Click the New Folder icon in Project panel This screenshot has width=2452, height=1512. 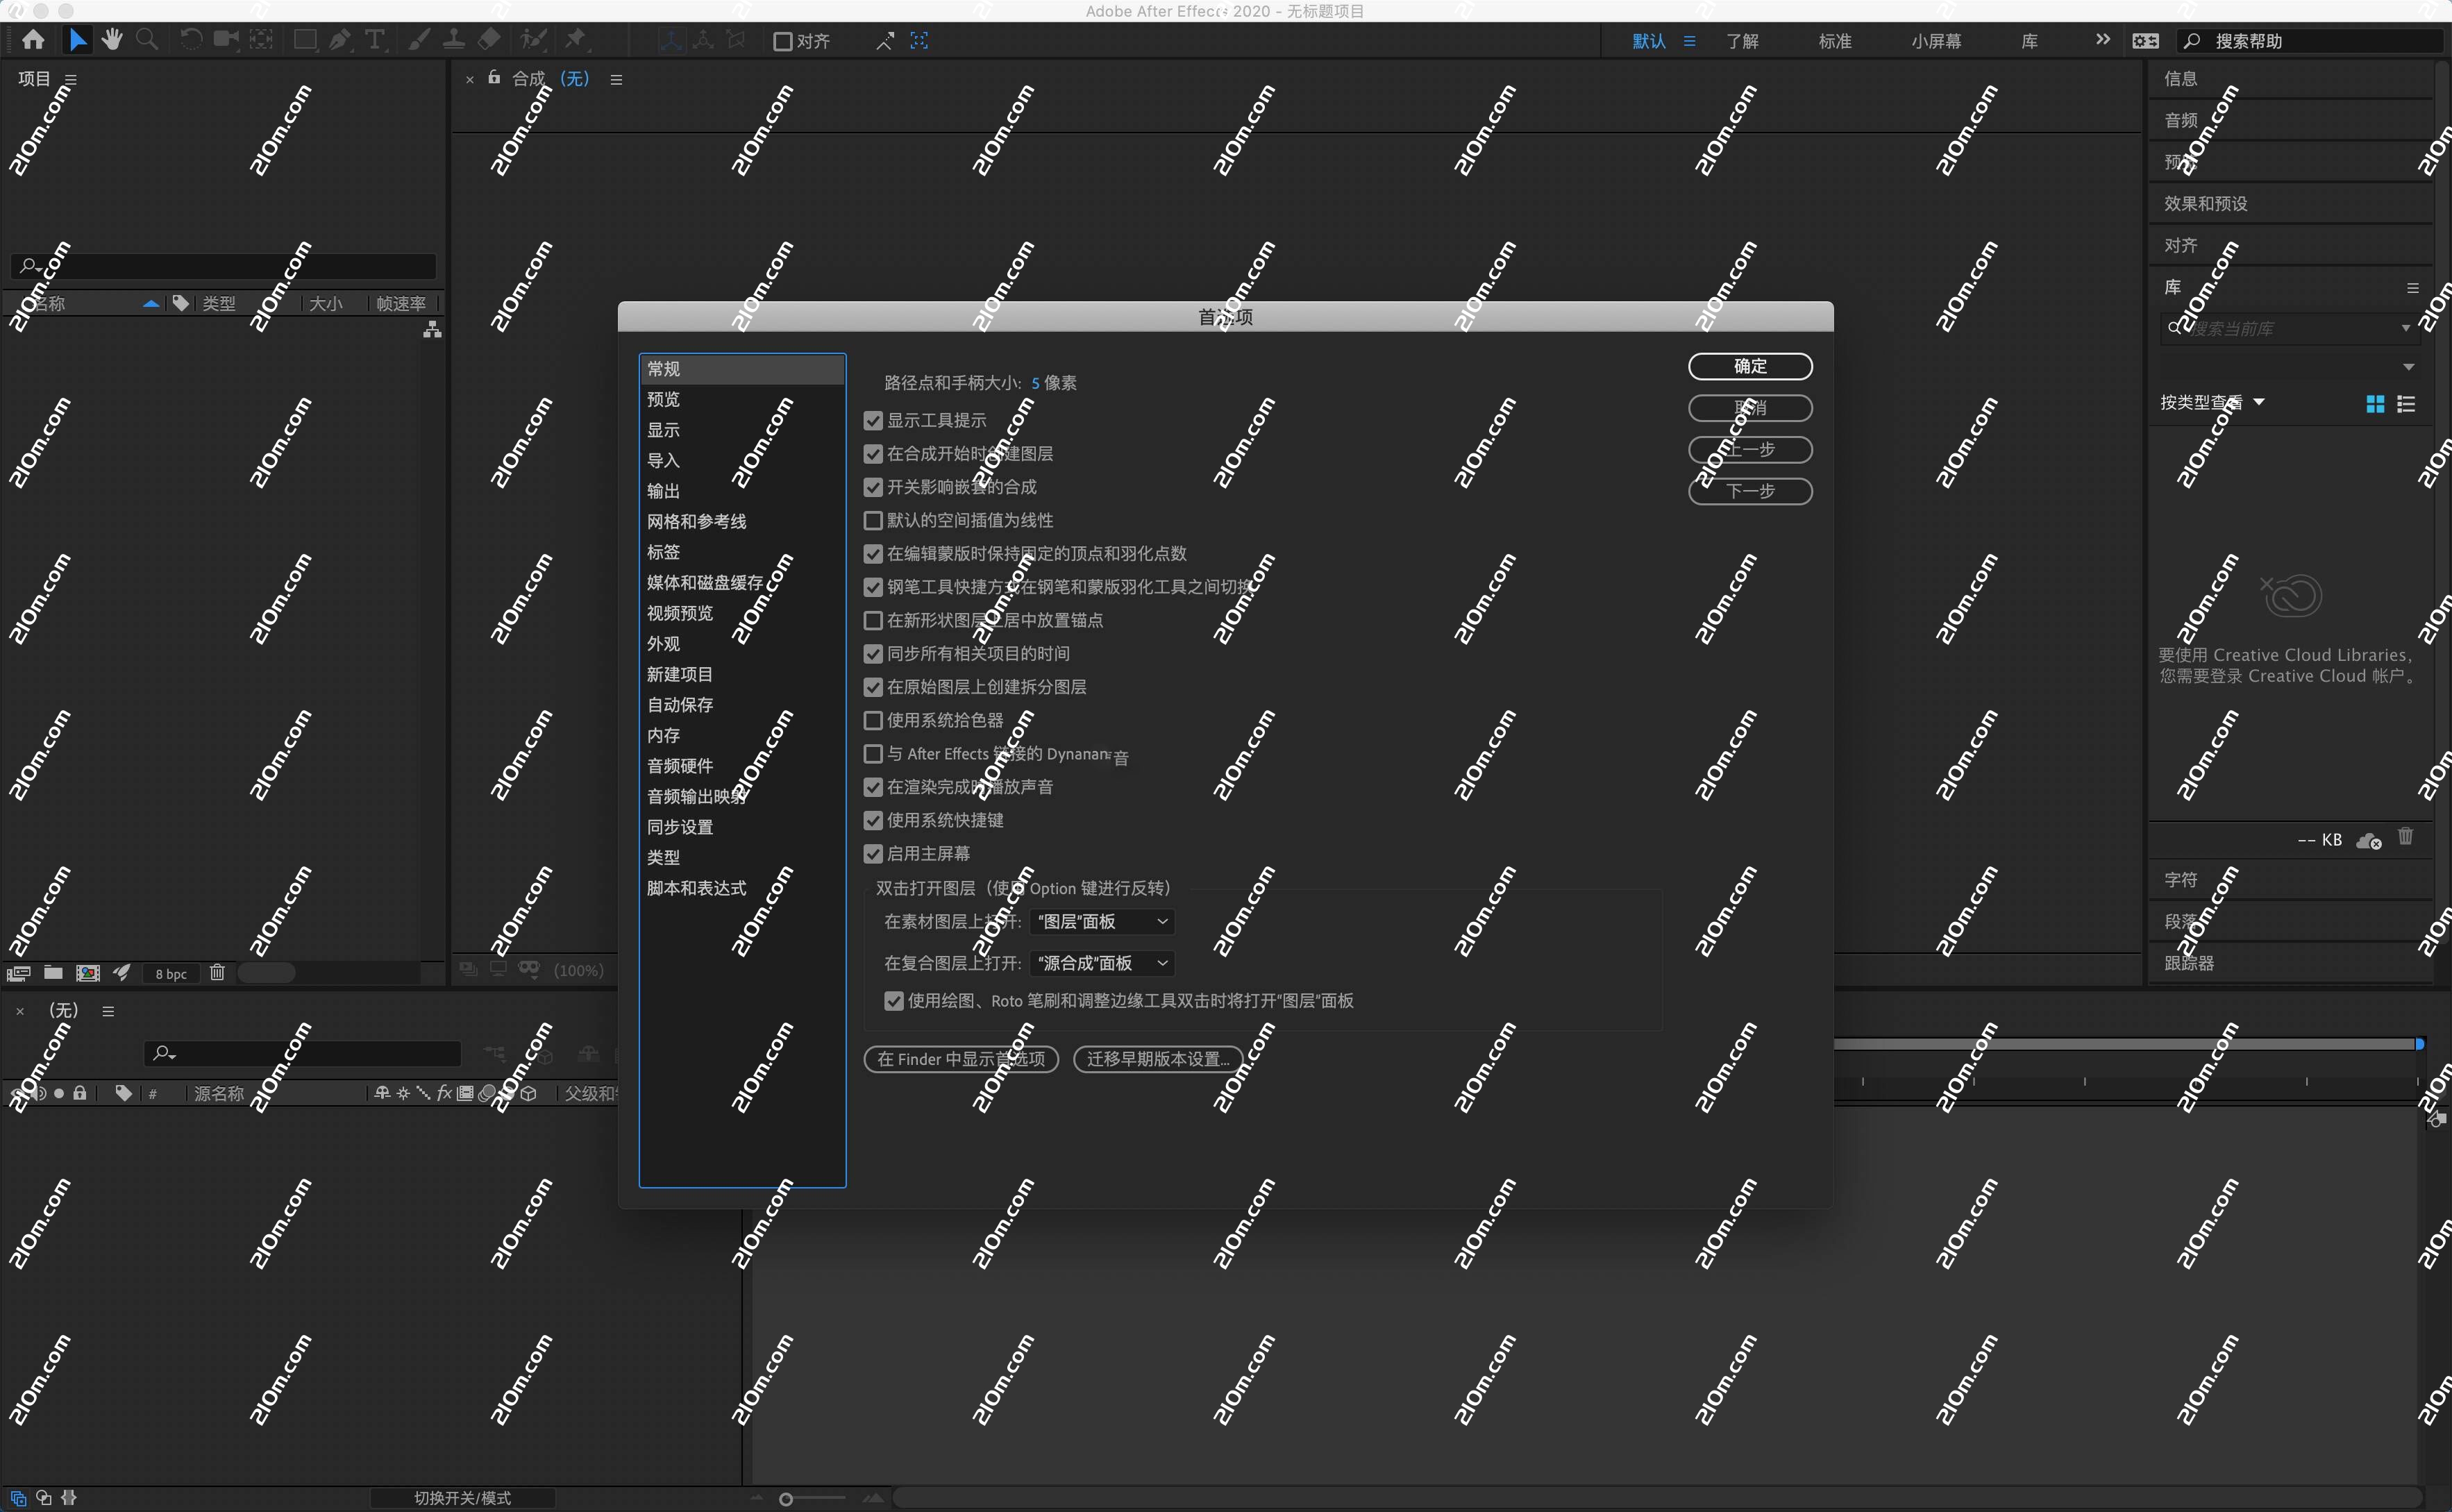pos(53,973)
